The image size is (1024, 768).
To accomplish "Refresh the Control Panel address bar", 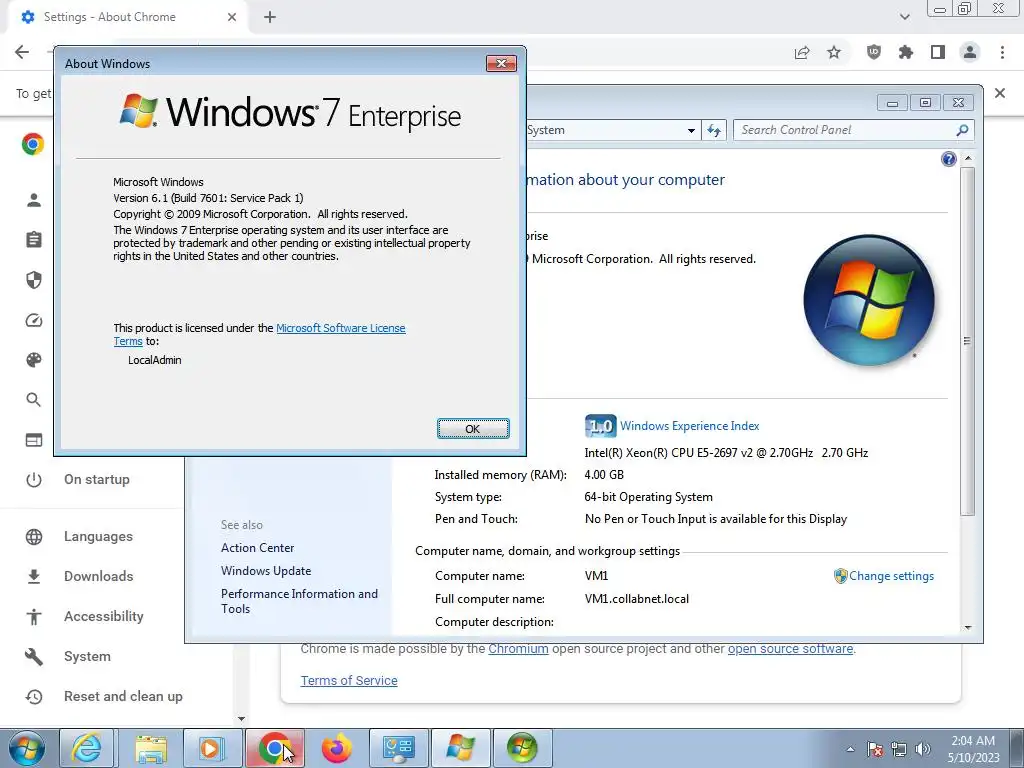I will 714,131.
